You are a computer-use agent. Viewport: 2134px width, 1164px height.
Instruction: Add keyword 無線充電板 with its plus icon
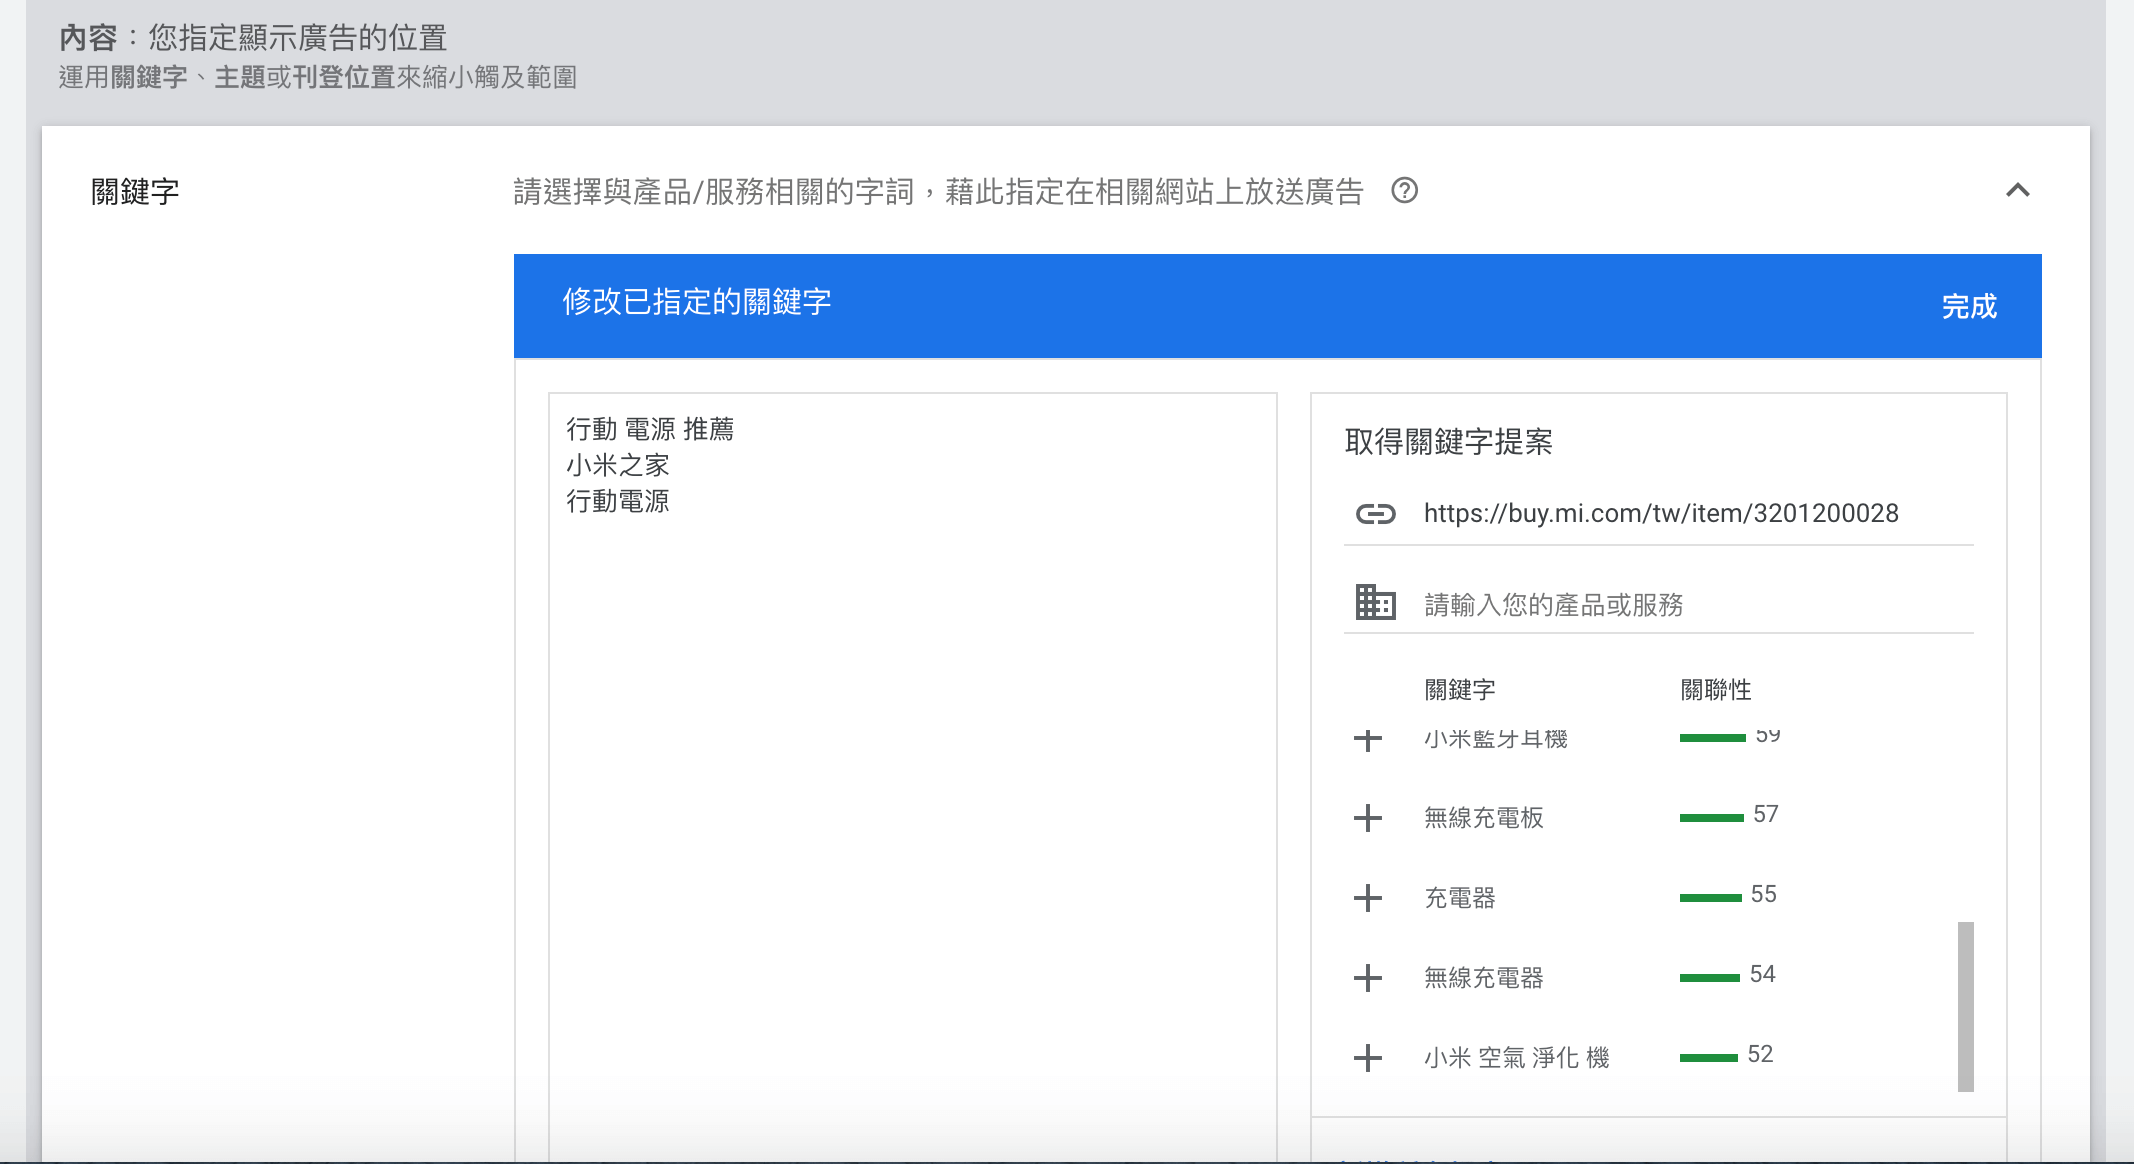click(x=1367, y=817)
